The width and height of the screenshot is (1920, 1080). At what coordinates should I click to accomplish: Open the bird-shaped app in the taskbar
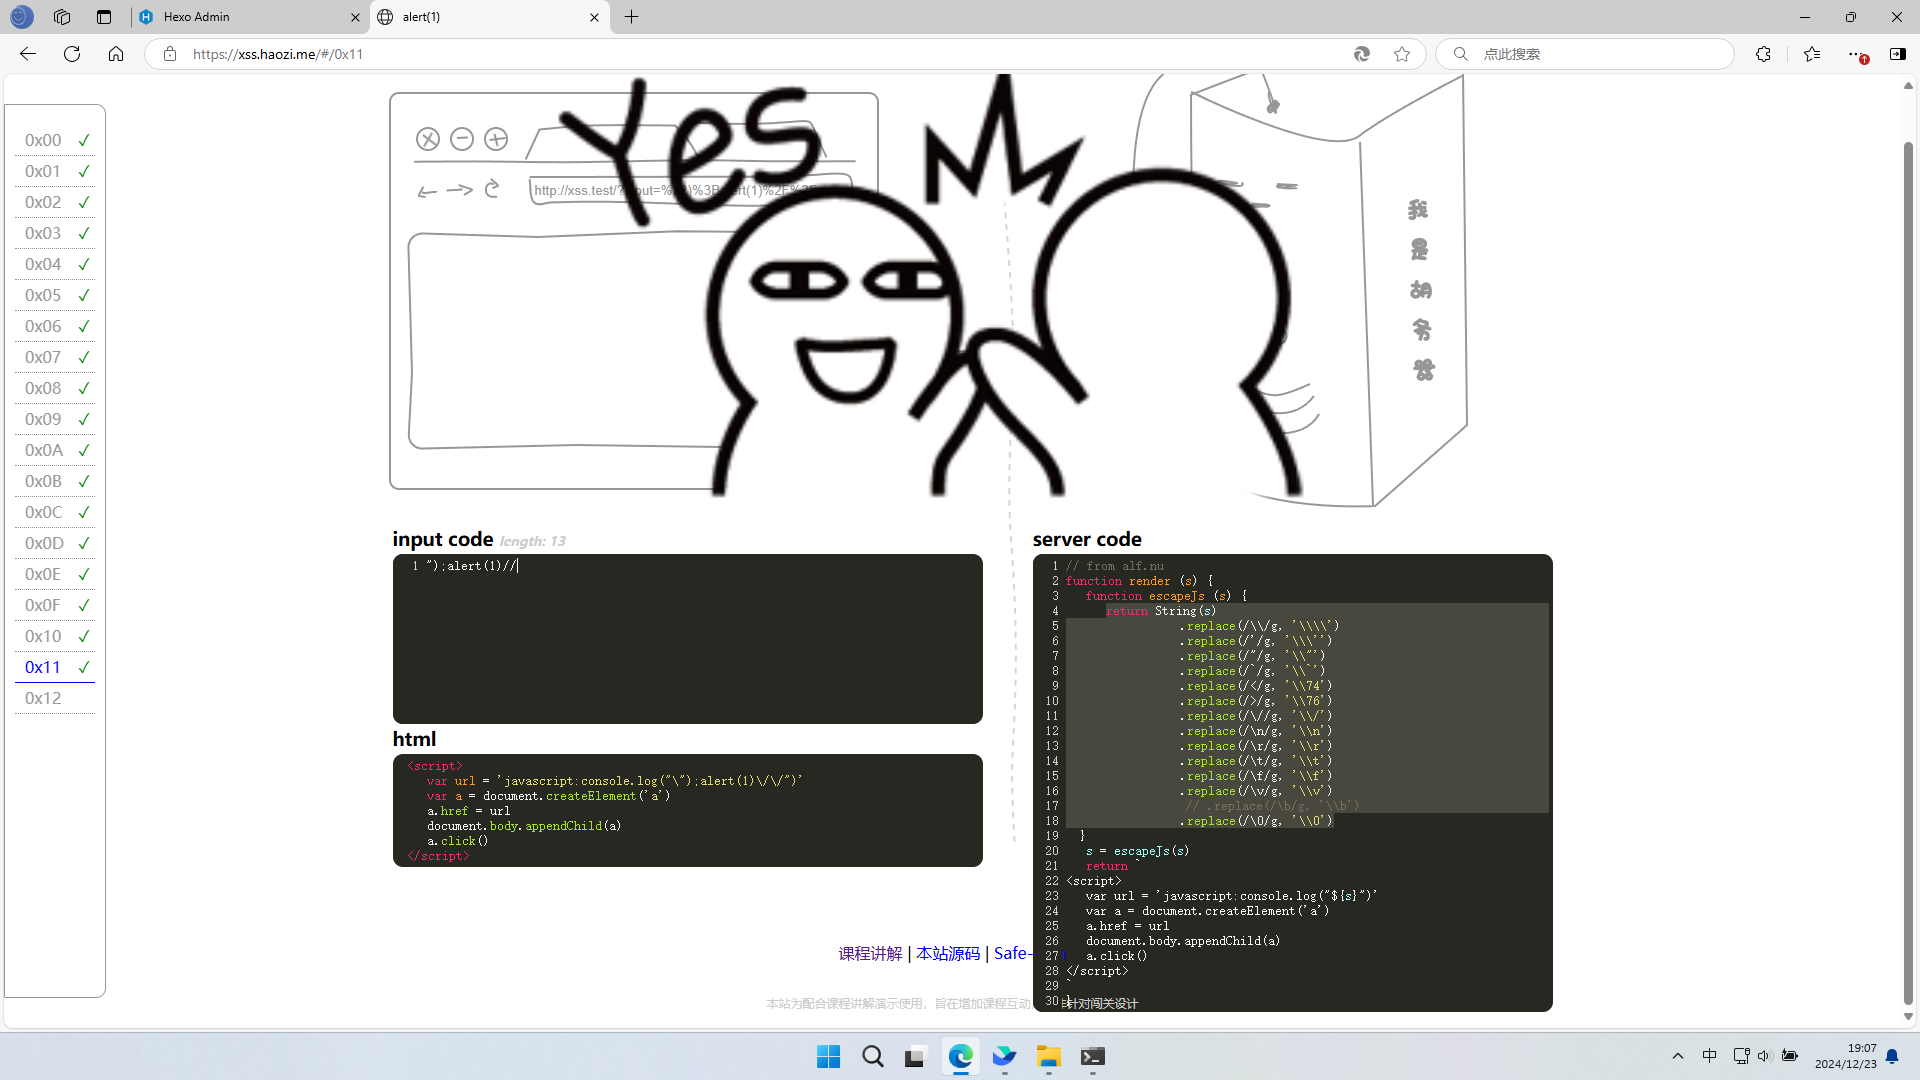(x=1004, y=1057)
